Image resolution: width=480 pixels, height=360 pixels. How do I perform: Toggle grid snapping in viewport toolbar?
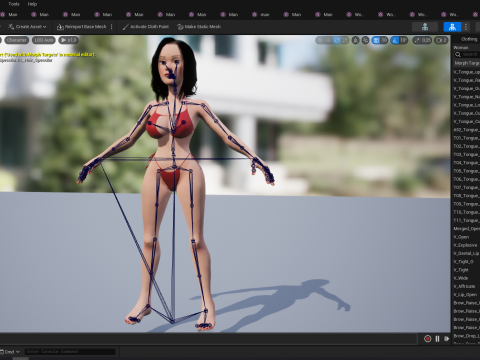click(376, 40)
